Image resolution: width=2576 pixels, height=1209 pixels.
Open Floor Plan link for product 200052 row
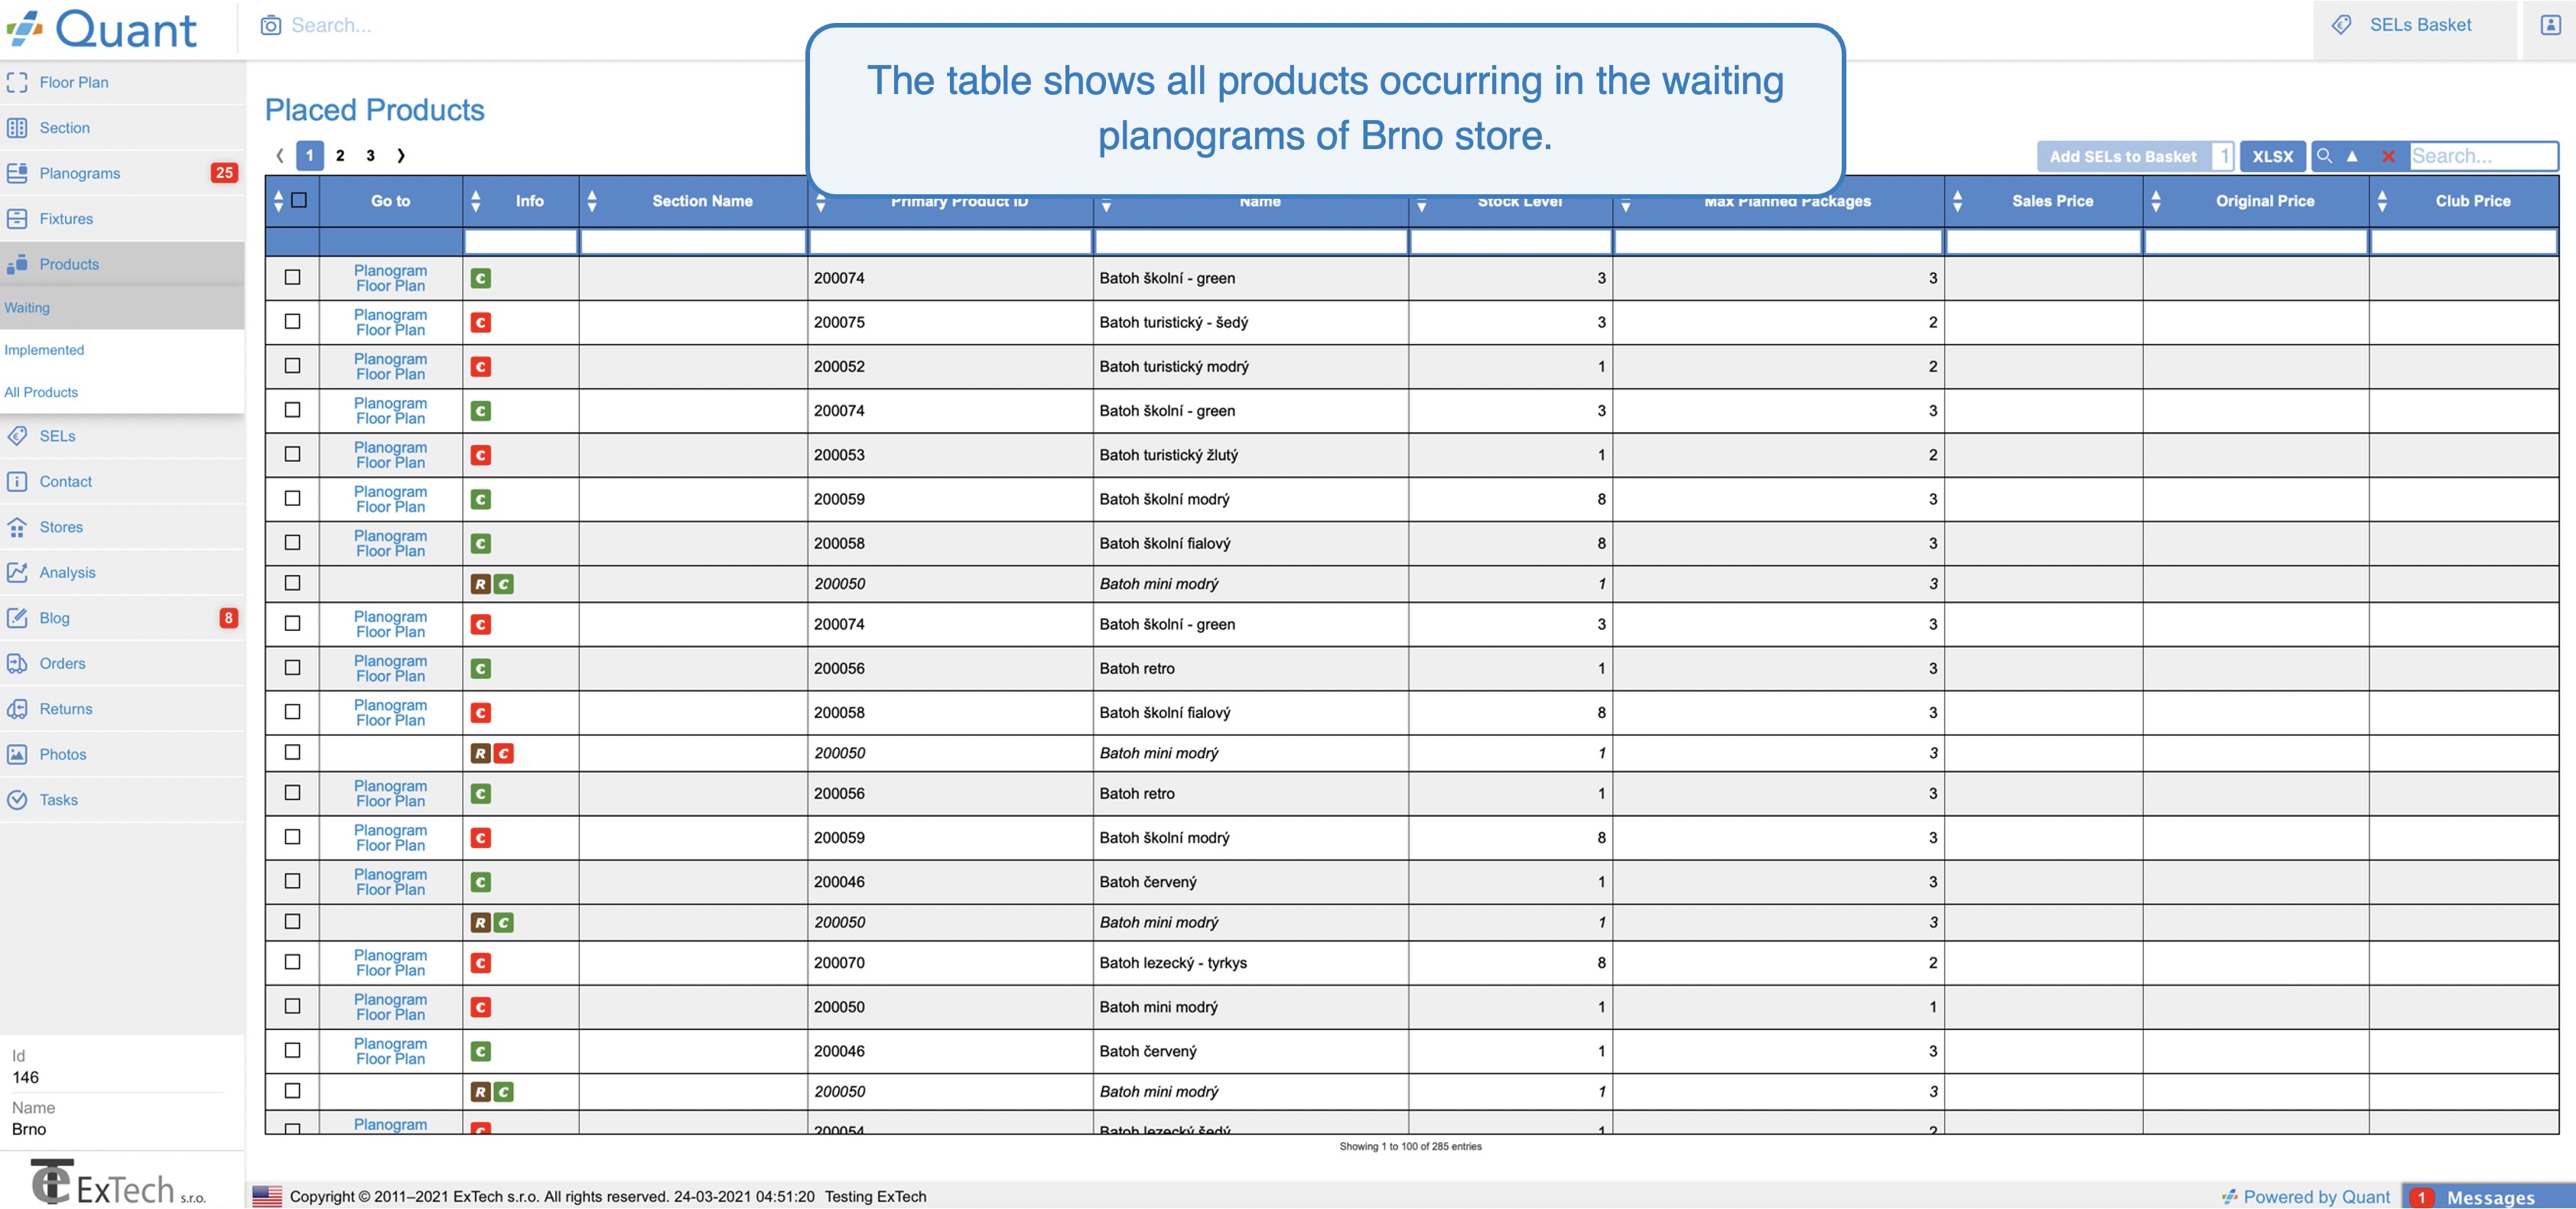tap(390, 374)
